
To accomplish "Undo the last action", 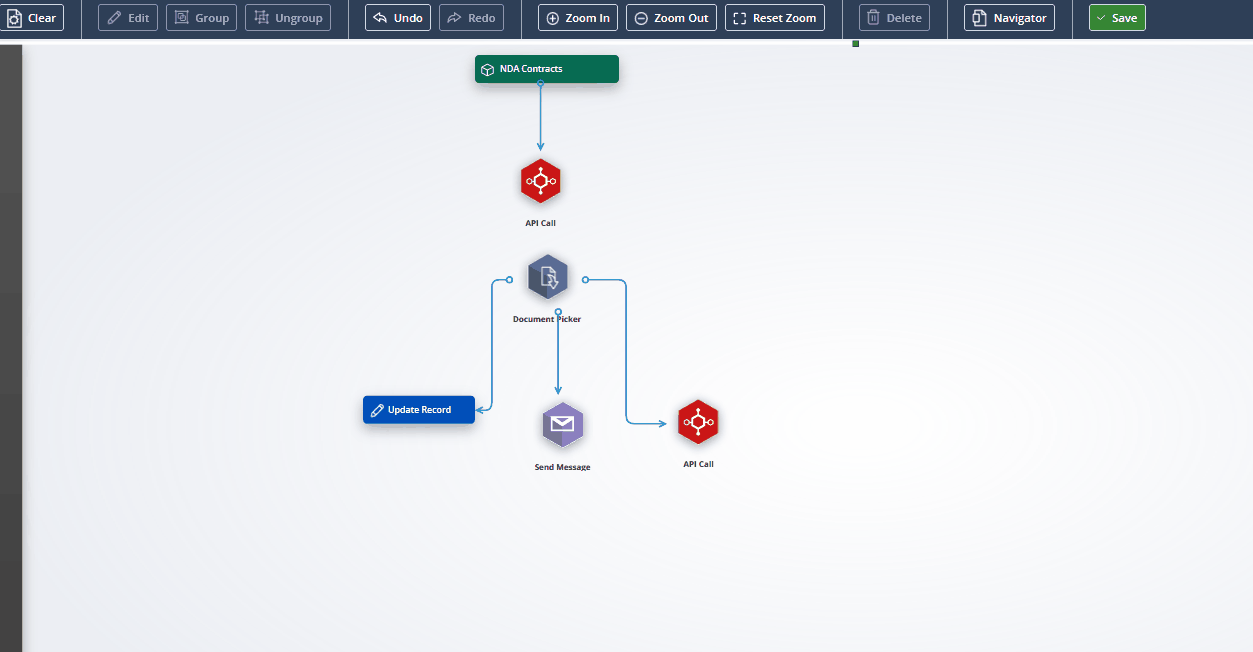I will pyautogui.click(x=398, y=18).
